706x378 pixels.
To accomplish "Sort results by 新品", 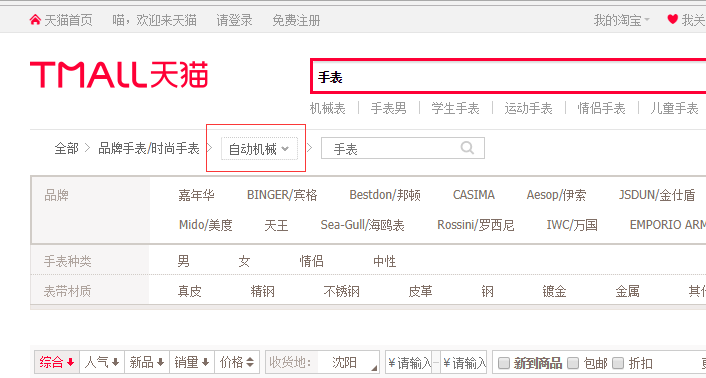I will point(147,362).
